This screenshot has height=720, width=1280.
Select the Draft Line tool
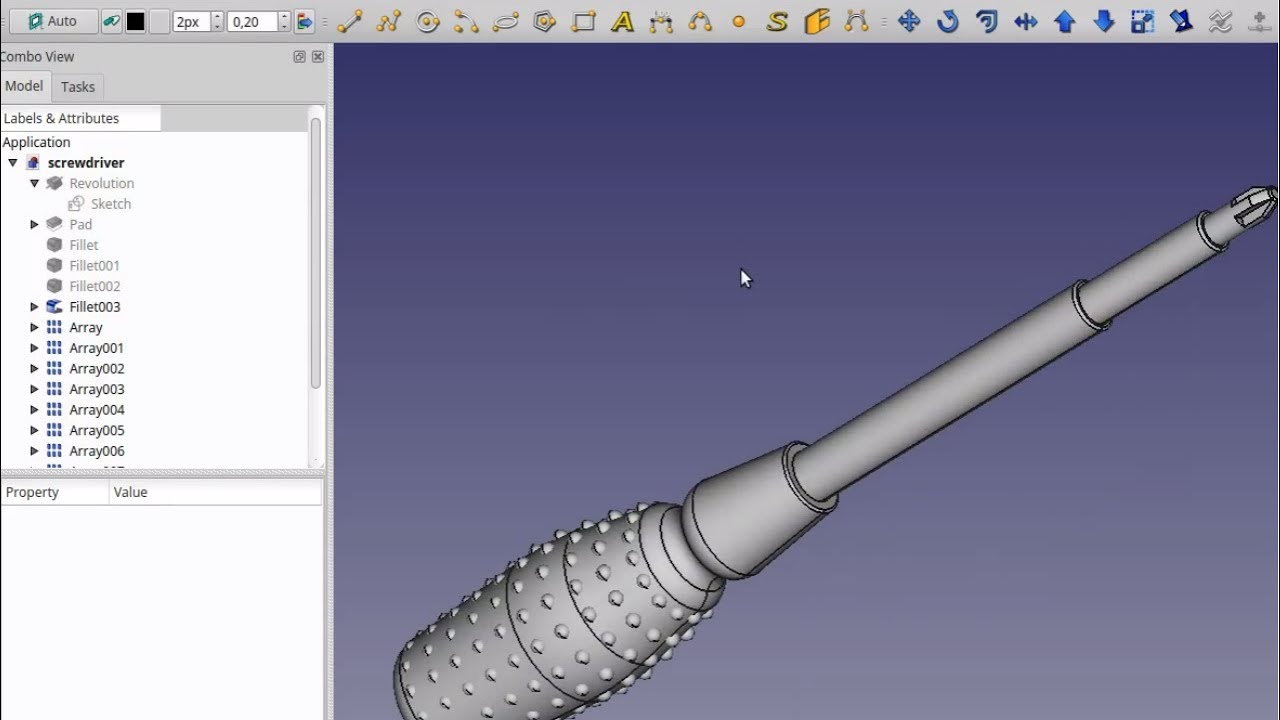[349, 21]
